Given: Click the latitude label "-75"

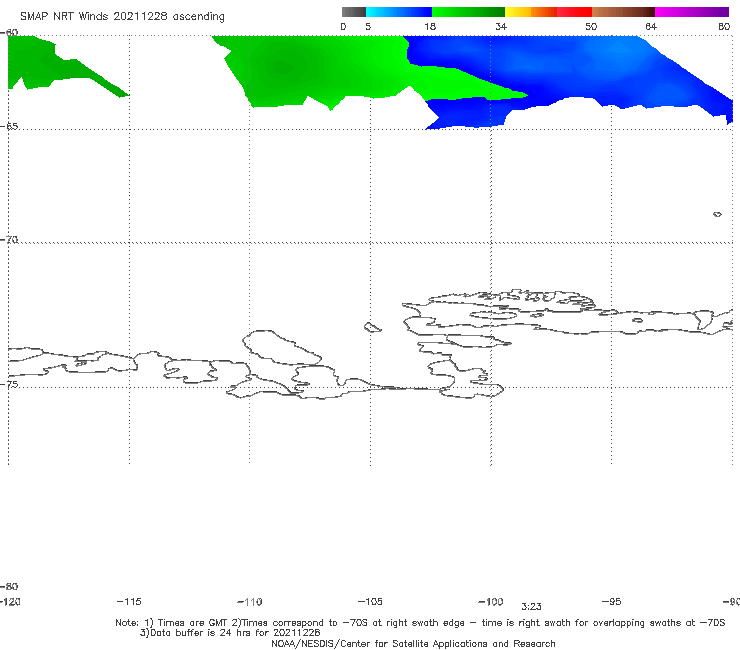Looking at the screenshot, I should coord(9,384).
